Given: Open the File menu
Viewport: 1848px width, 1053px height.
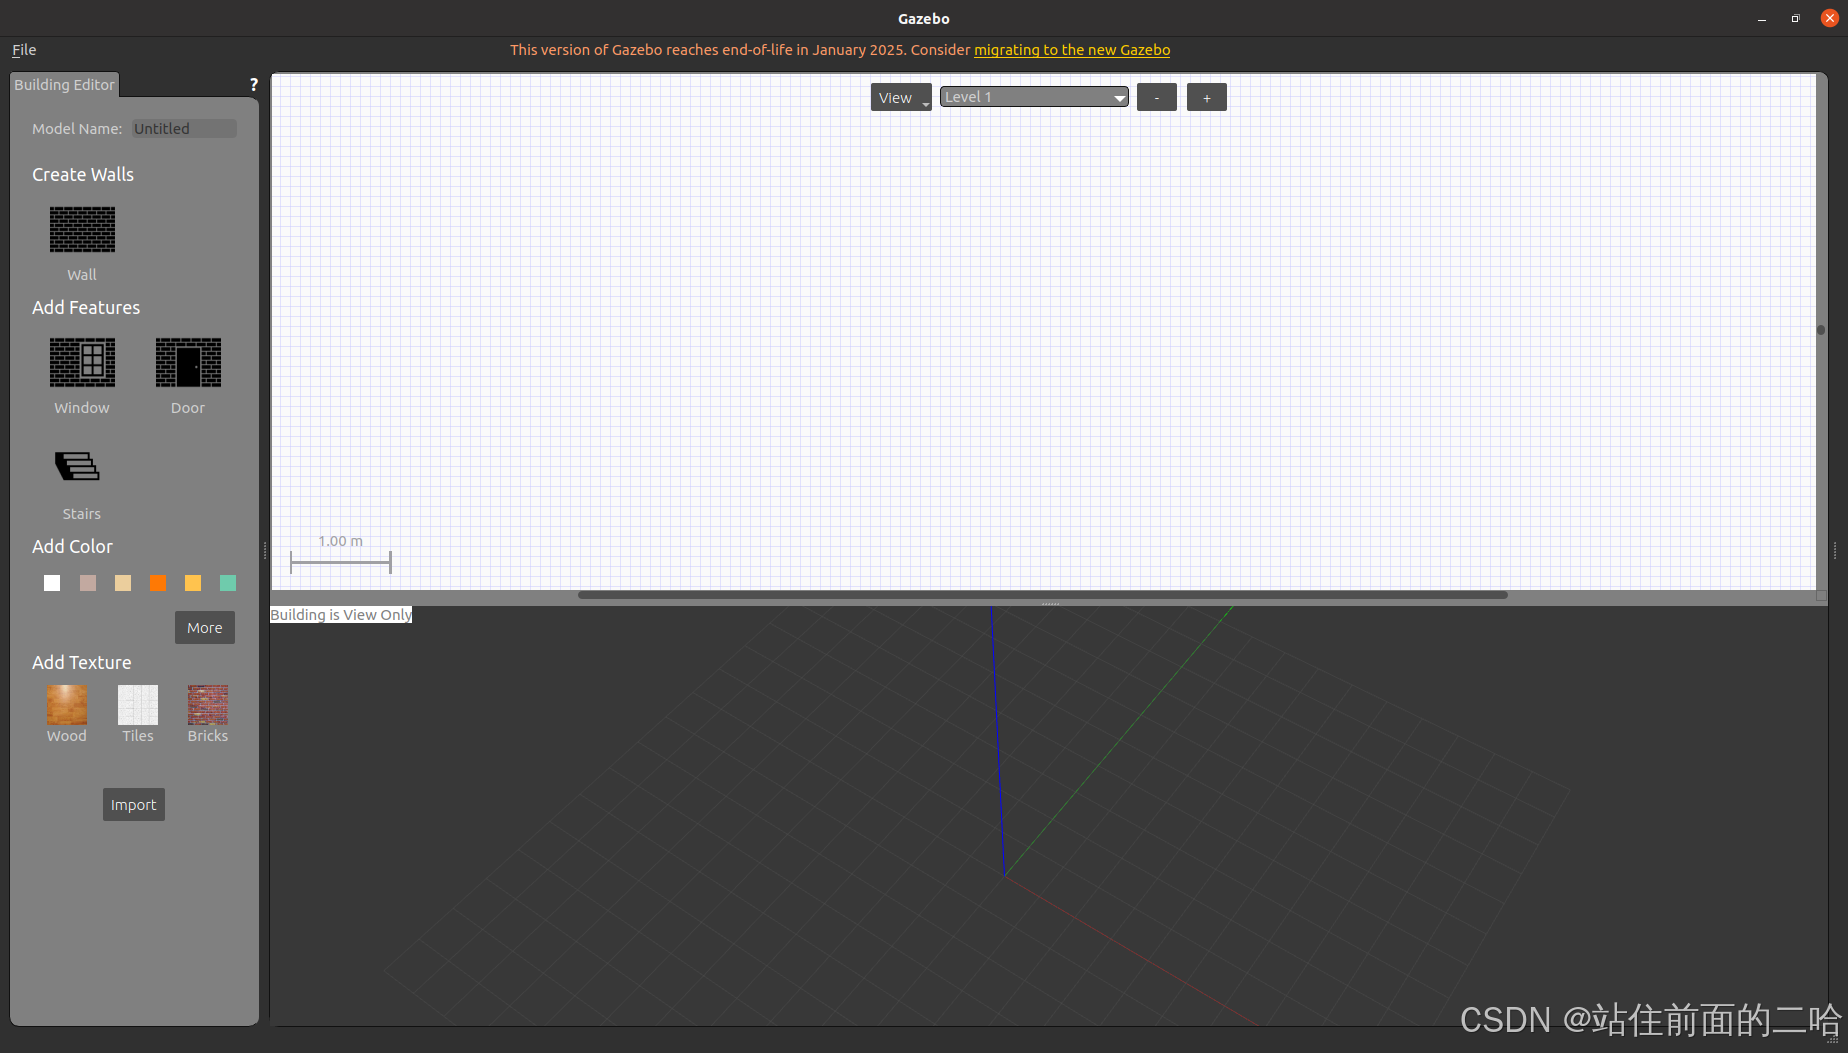Looking at the screenshot, I should coord(24,50).
